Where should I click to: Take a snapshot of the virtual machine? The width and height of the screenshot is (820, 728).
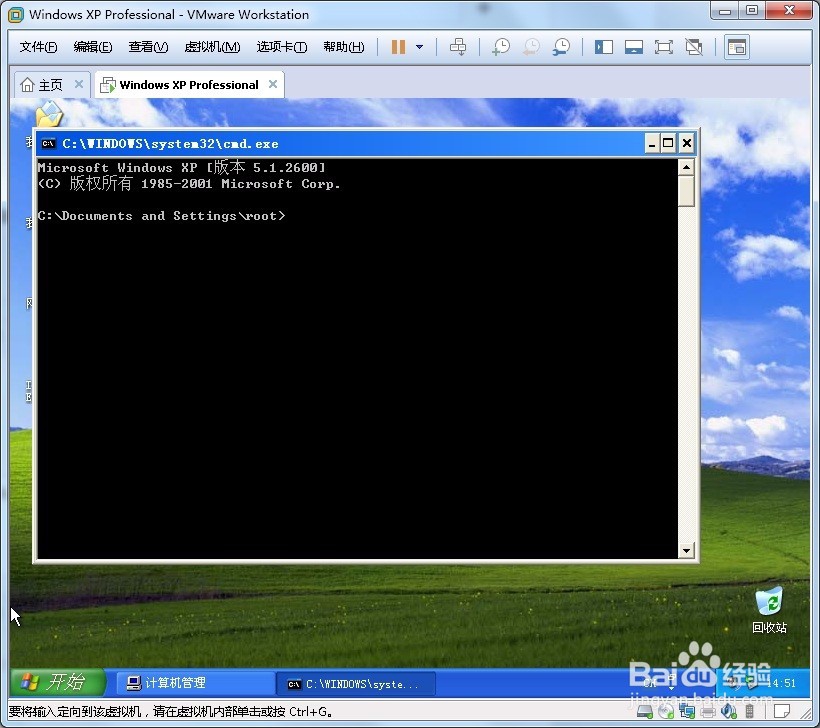(501, 46)
